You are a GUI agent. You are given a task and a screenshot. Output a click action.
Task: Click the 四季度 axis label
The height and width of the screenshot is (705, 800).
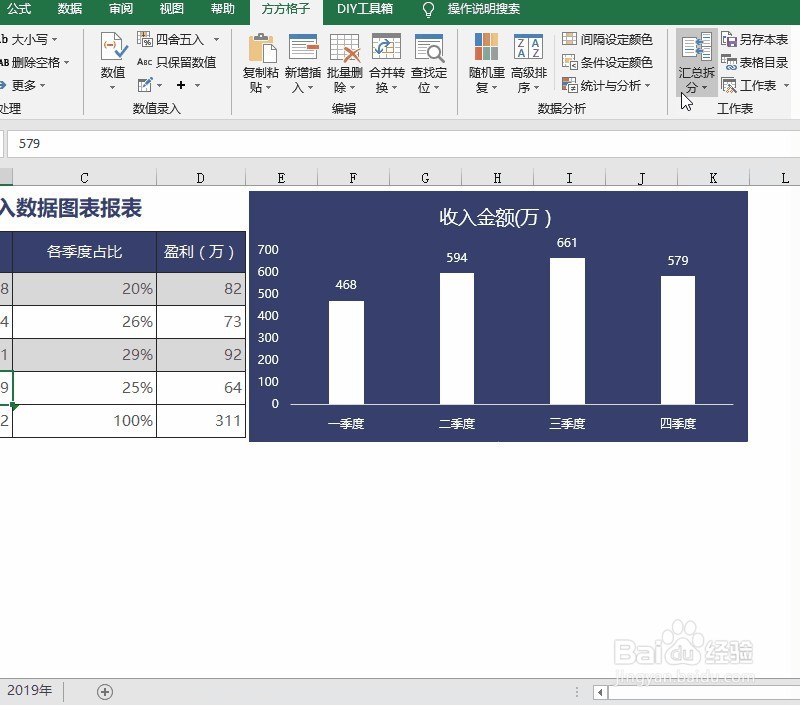point(678,423)
